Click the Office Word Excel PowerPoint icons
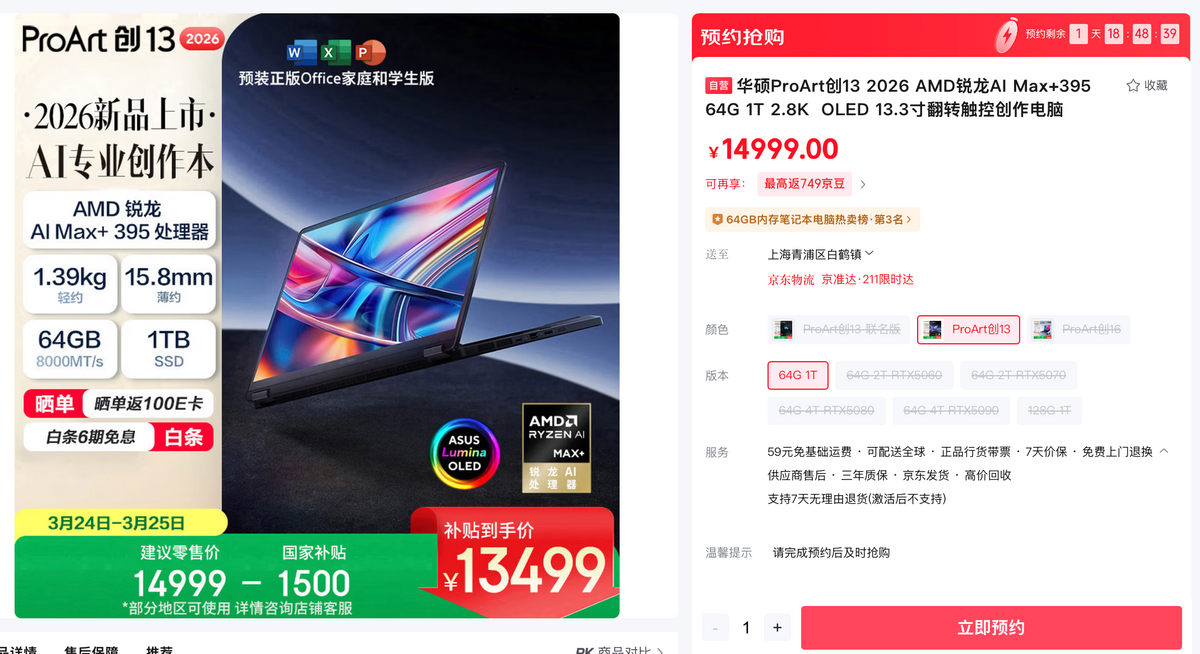 click(336, 52)
